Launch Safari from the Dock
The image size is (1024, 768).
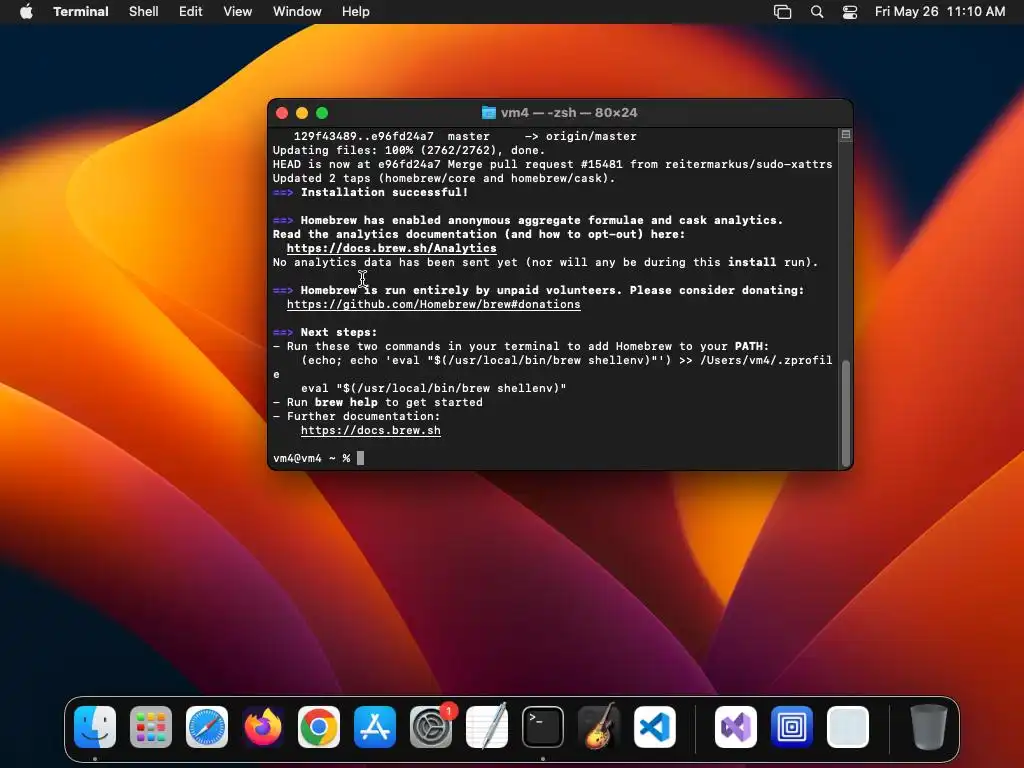207,726
